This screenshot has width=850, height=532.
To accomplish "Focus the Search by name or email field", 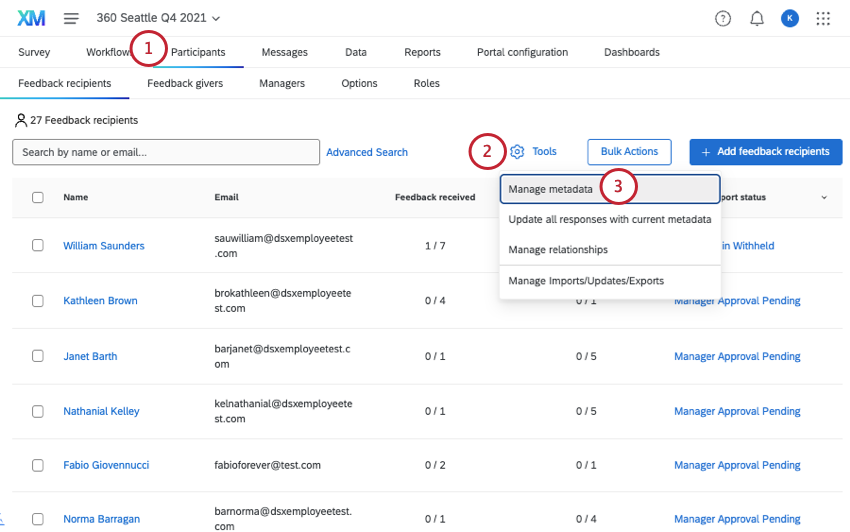I will [166, 152].
